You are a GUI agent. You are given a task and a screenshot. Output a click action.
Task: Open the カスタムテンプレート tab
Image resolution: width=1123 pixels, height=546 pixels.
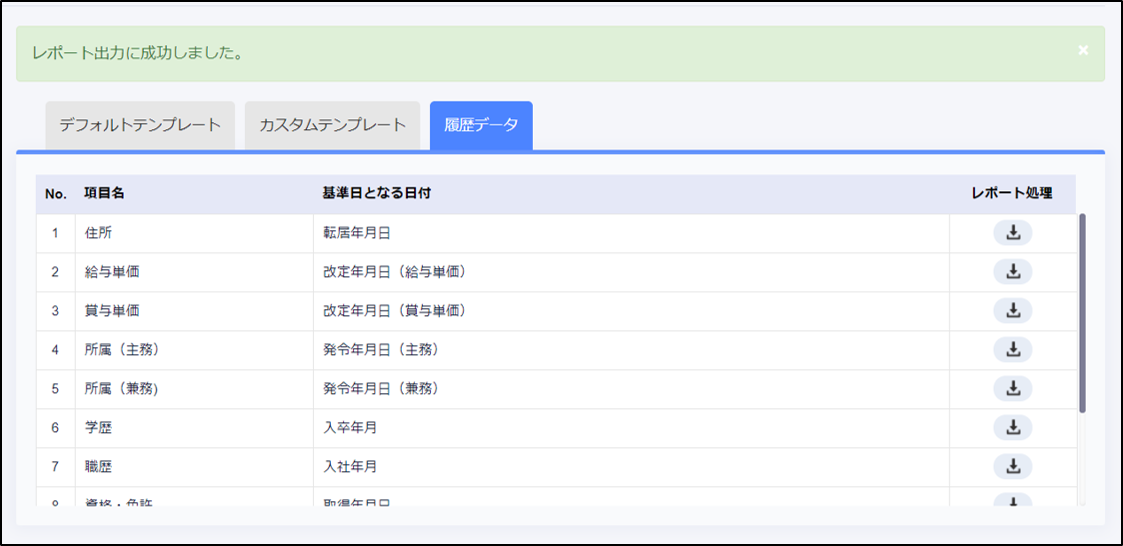point(332,126)
